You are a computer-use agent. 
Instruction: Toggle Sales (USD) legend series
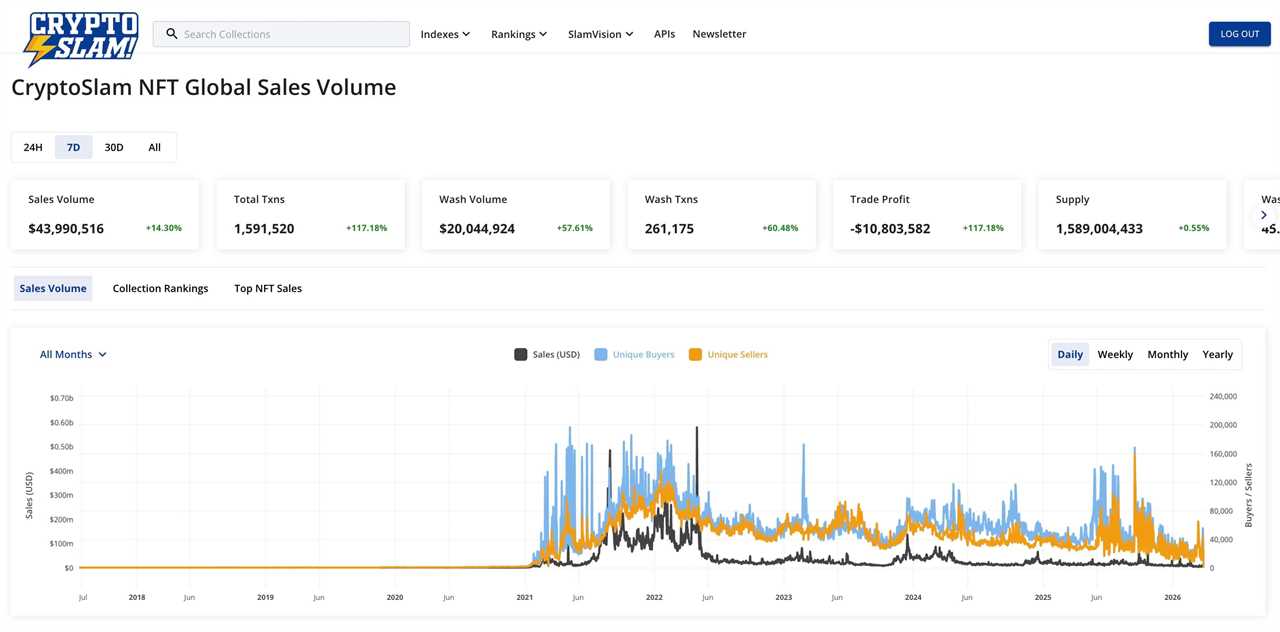point(547,354)
